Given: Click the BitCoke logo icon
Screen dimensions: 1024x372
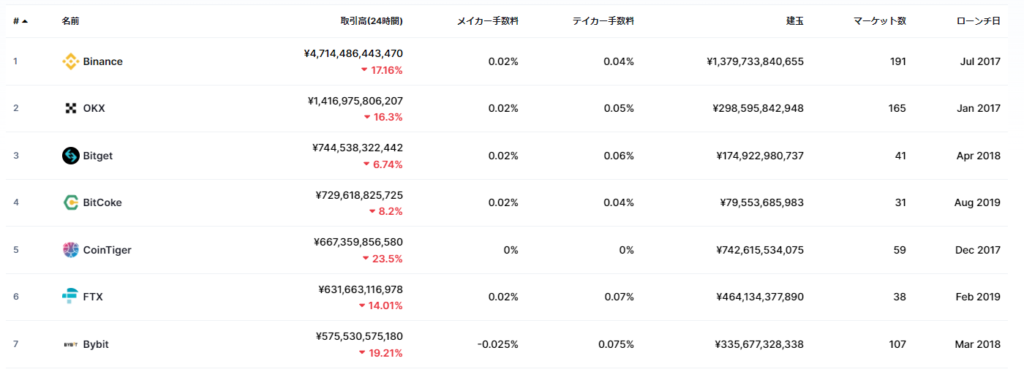Looking at the screenshot, I should (71, 202).
